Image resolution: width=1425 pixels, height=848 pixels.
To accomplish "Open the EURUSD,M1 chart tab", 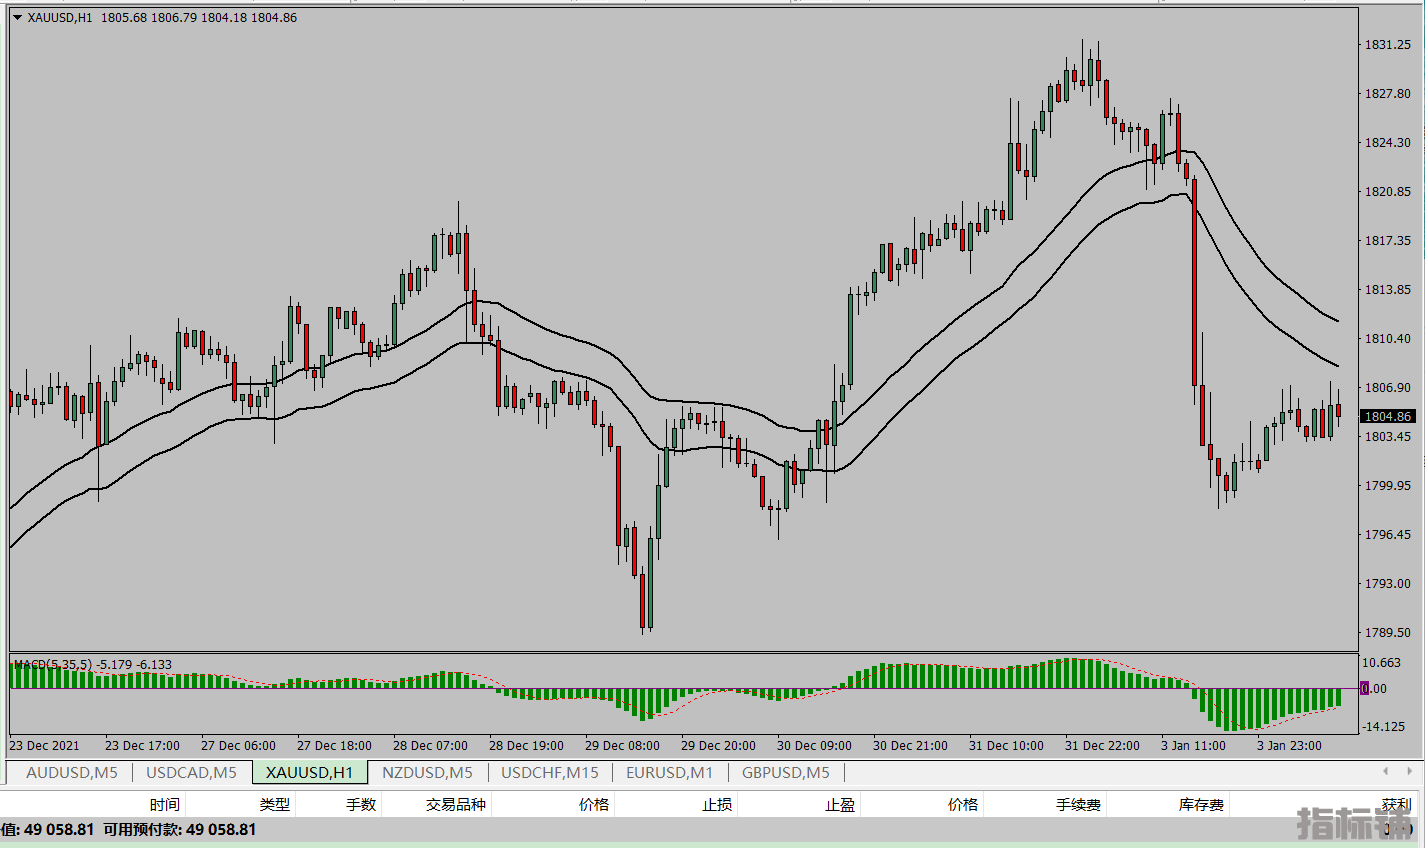I will coord(669,772).
